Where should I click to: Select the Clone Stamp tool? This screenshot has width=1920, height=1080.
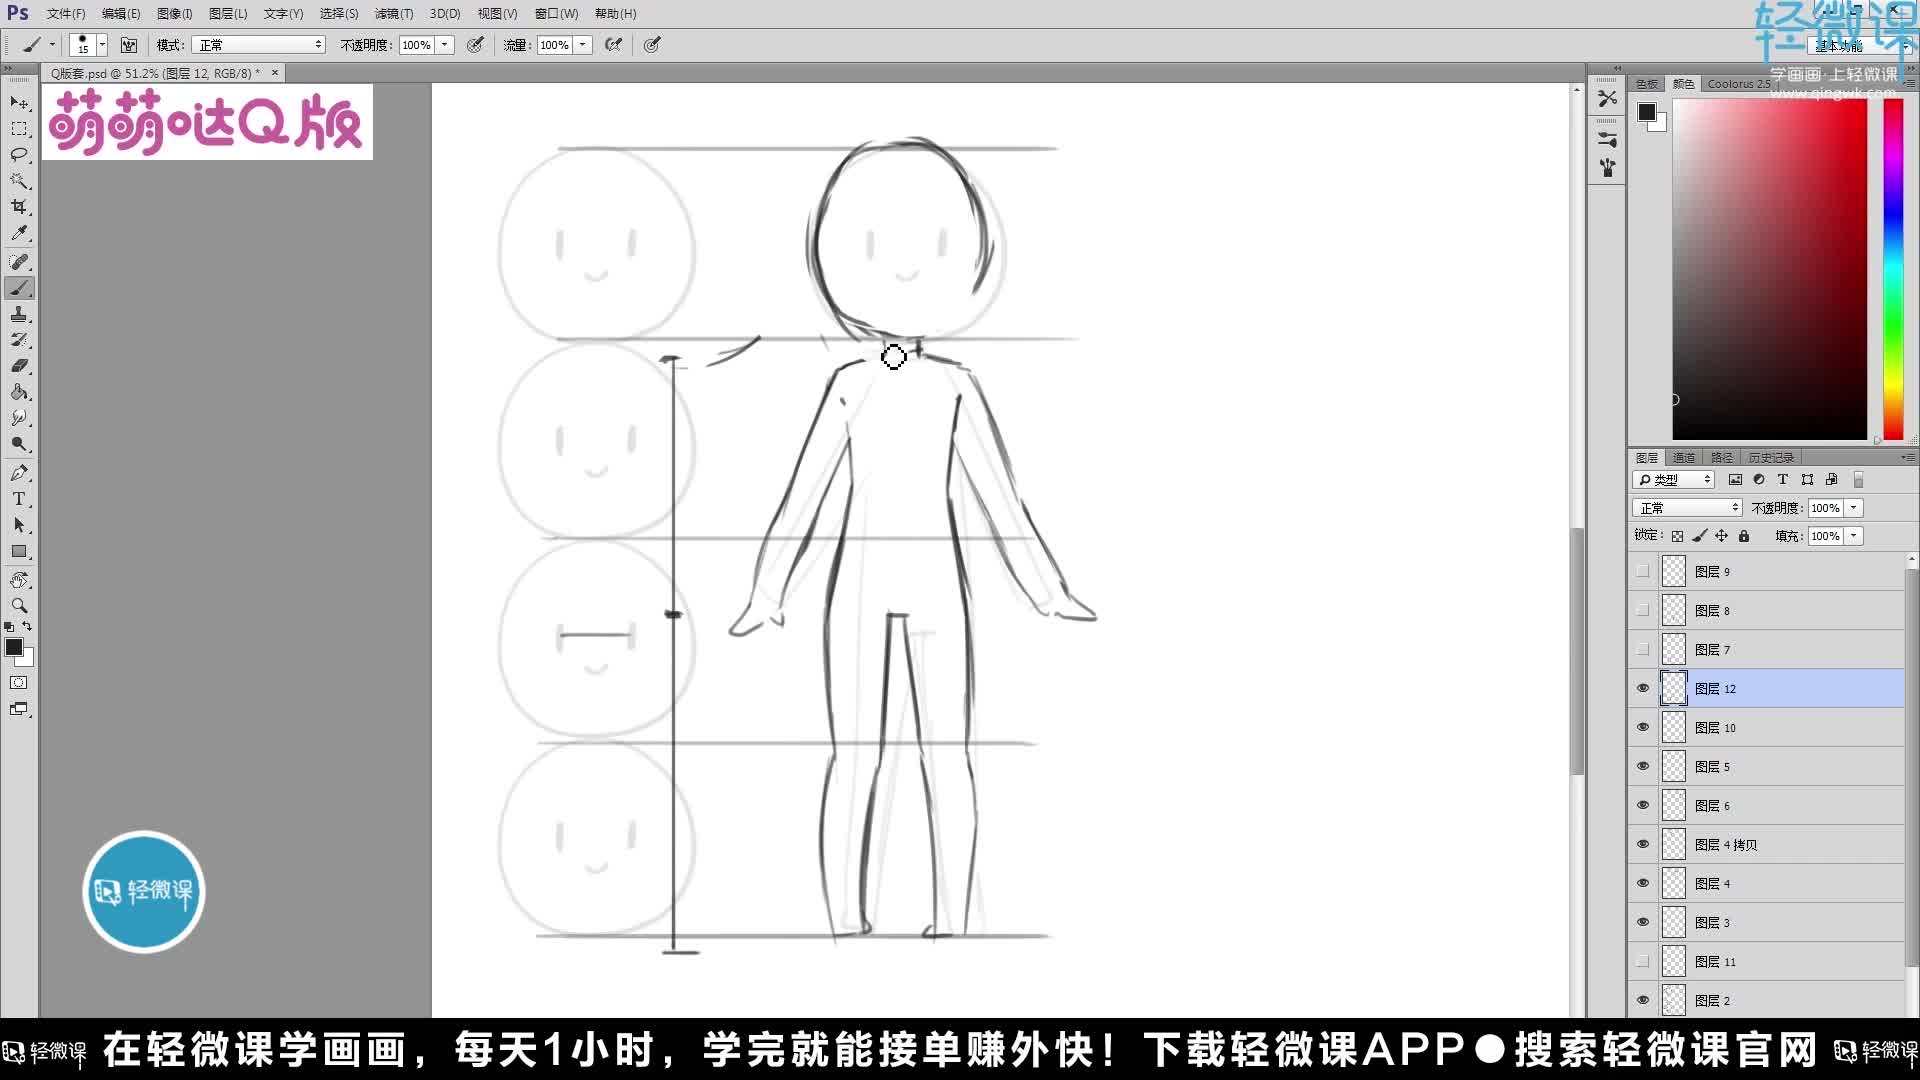(x=19, y=313)
